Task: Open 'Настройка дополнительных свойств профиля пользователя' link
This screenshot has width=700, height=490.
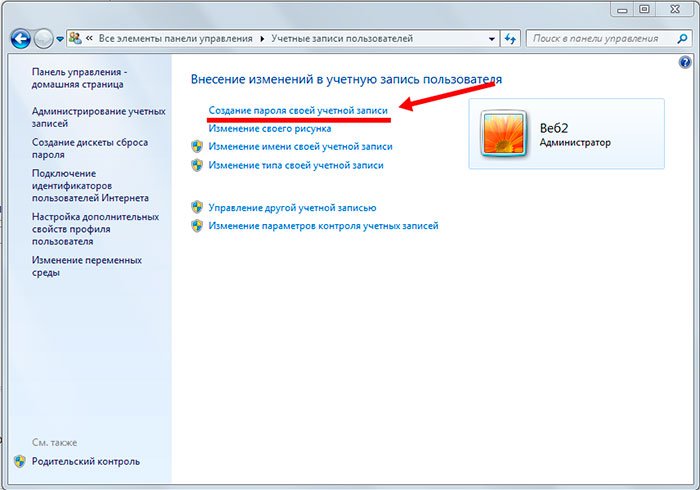Action: point(95,229)
